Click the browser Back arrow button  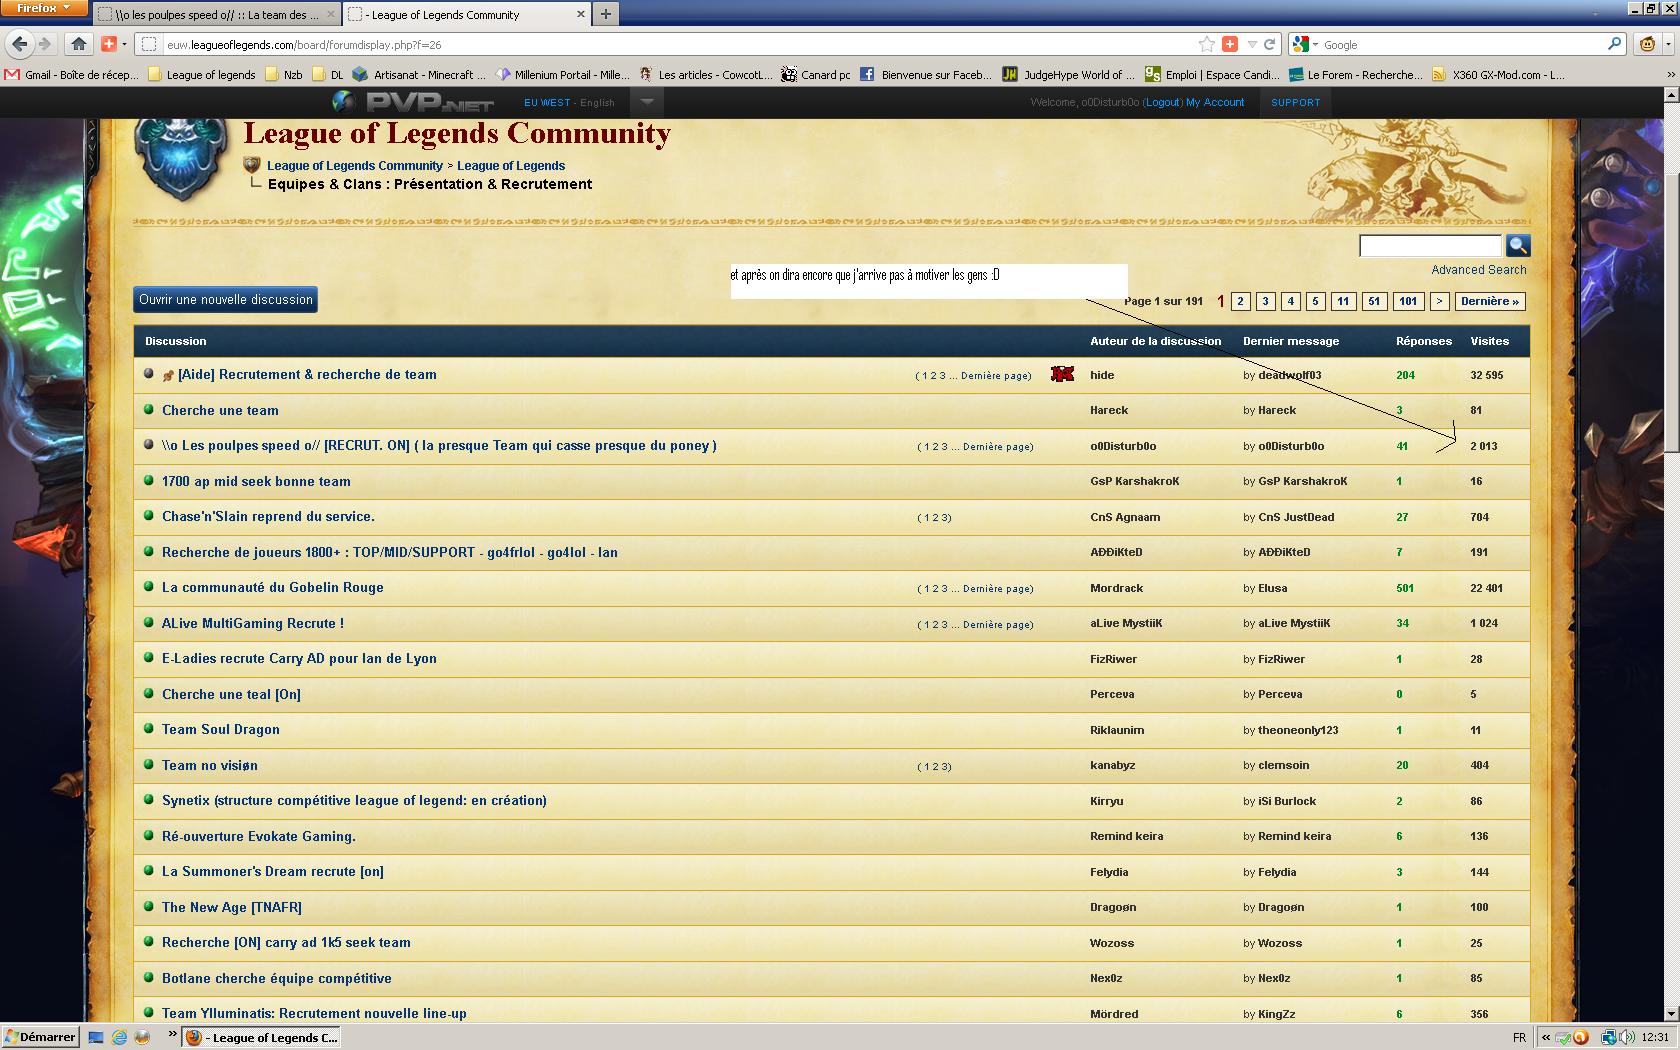point(19,44)
